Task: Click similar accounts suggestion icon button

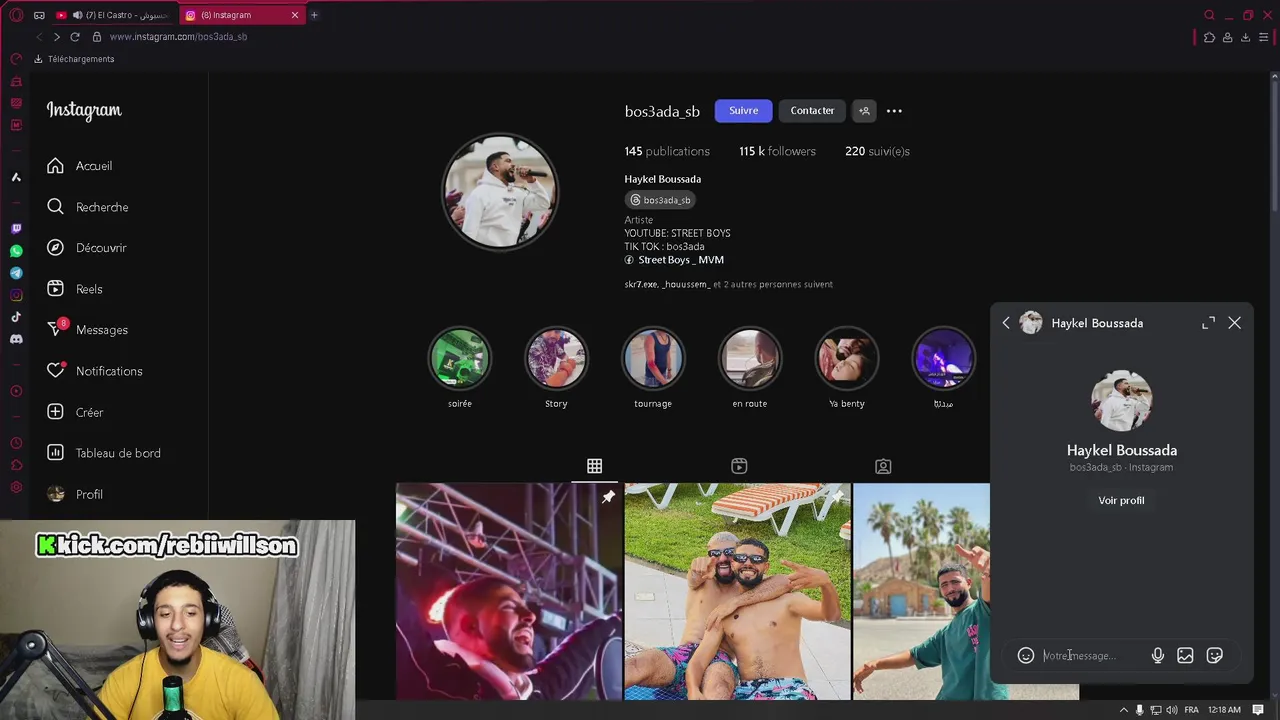Action: click(x=864, y=111)
